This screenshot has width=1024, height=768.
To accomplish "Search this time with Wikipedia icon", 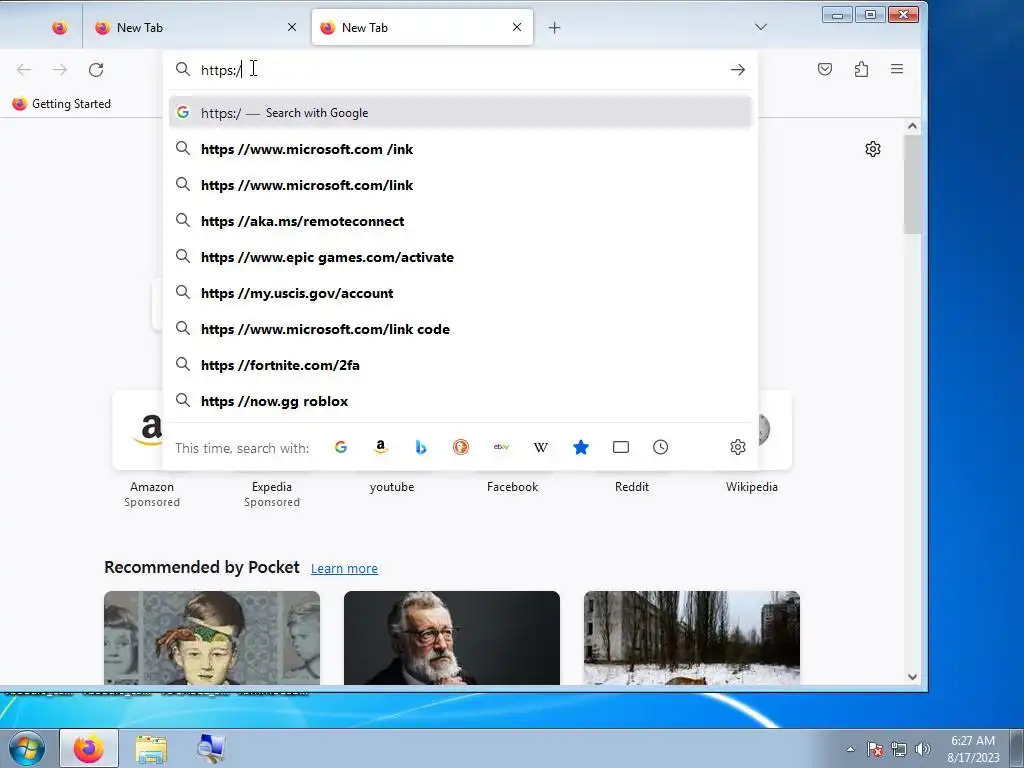I will [541, 447].
